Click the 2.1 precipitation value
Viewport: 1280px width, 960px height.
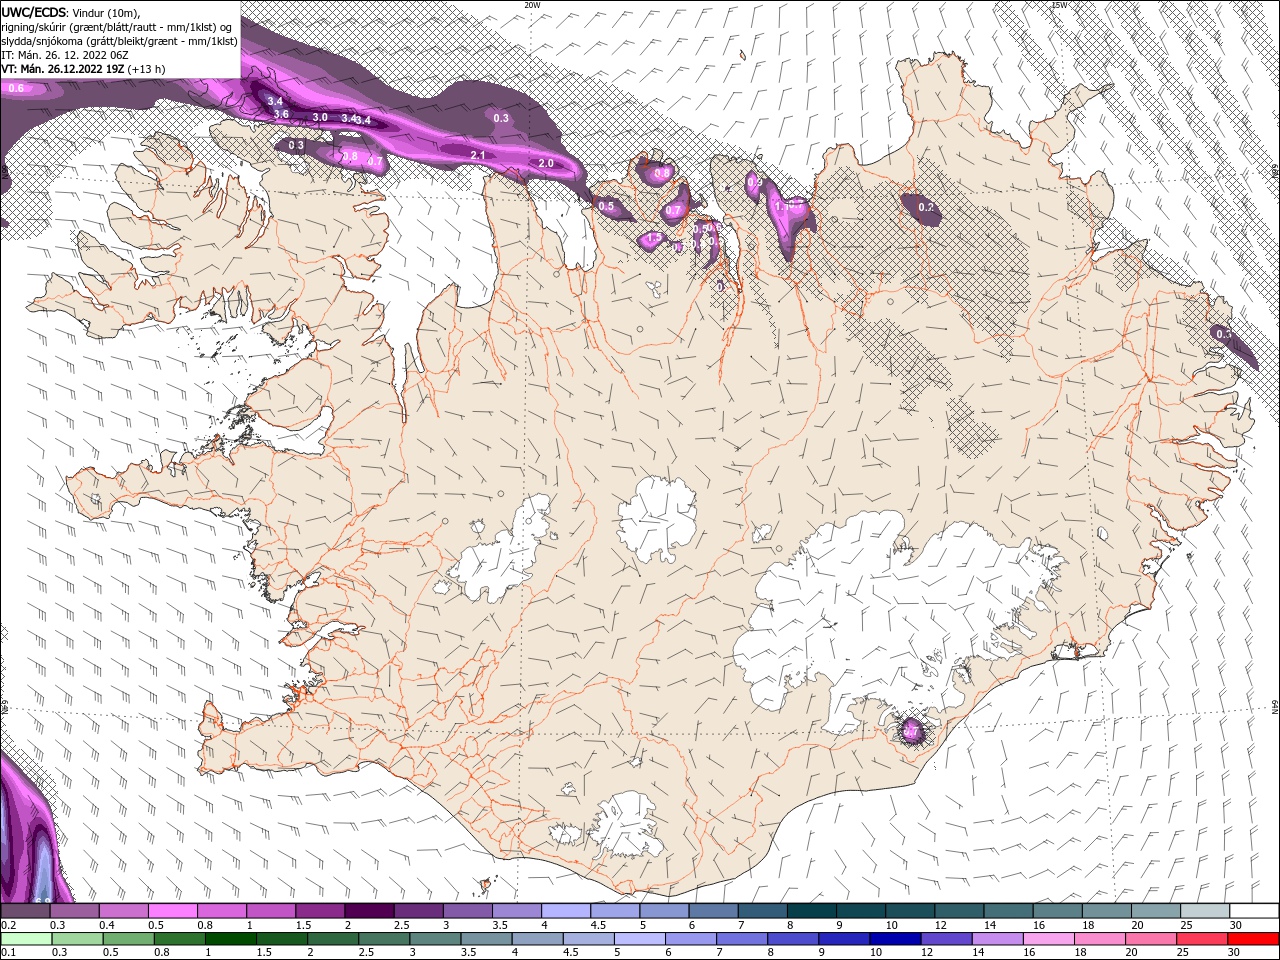pos(477,156)
